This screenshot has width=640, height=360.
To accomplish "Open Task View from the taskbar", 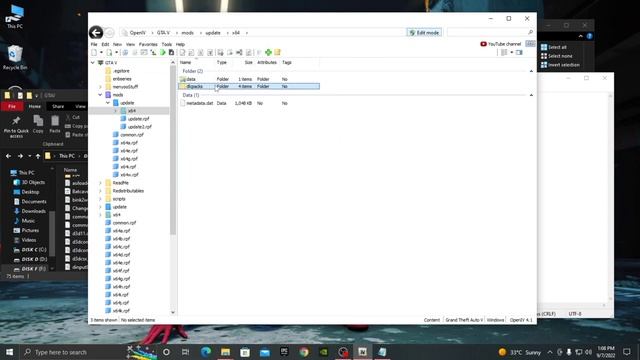I will 185,352.
